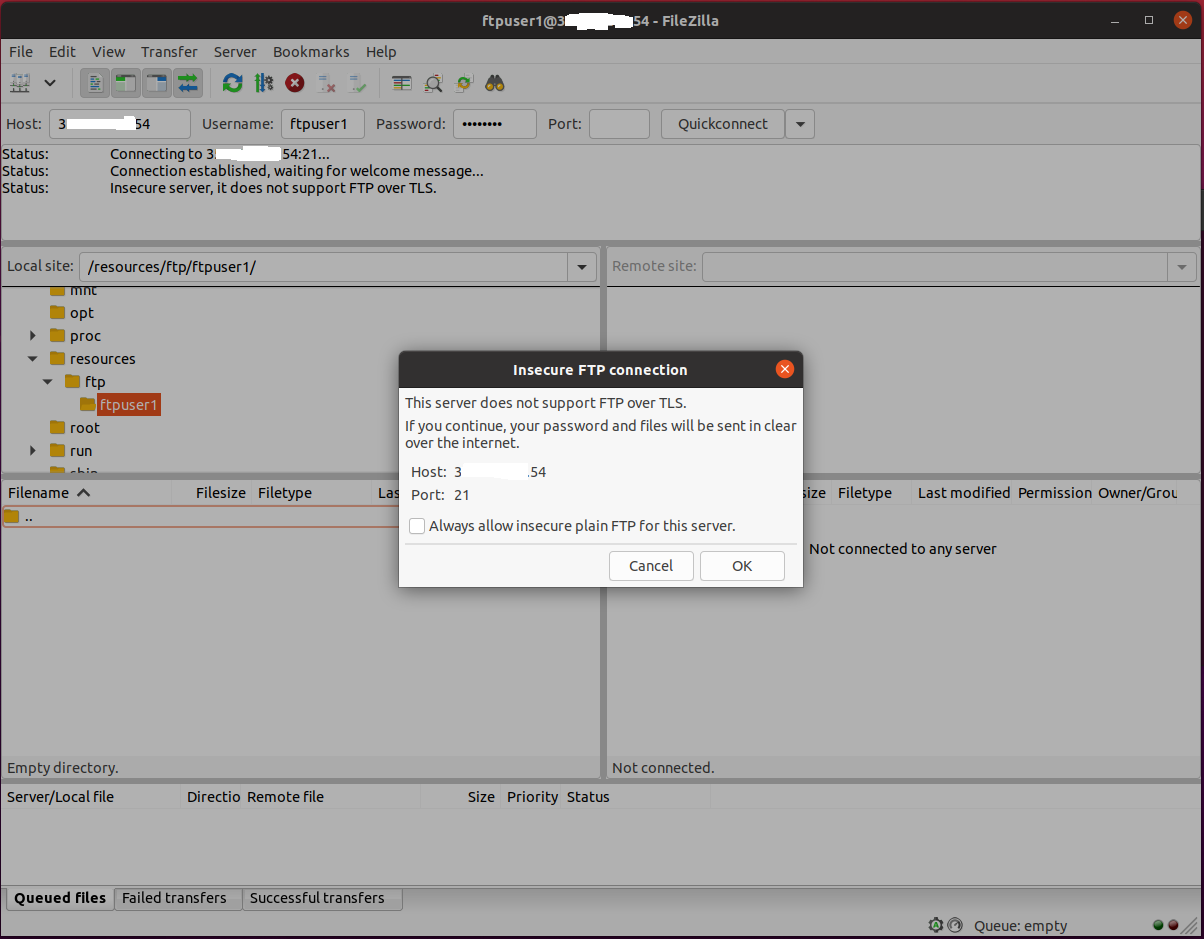Open the Site Manager icon
The image size is (1204, 939).
click(x=20, y=83)
